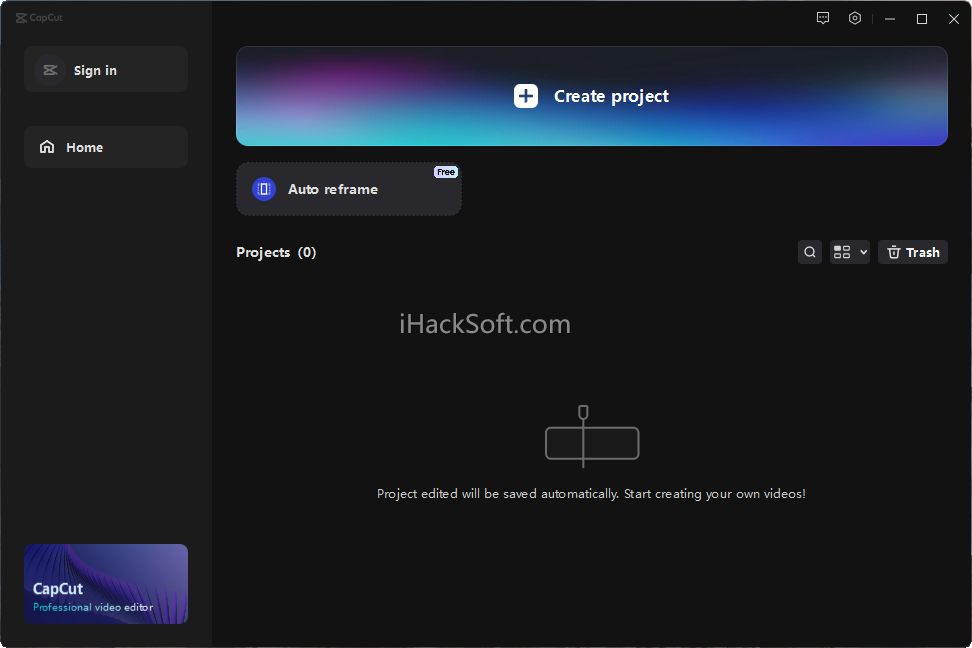Start a new project with Create project
Image resolution: width=972 pixels, height=648 pixels.
click(x=591, y=96)
